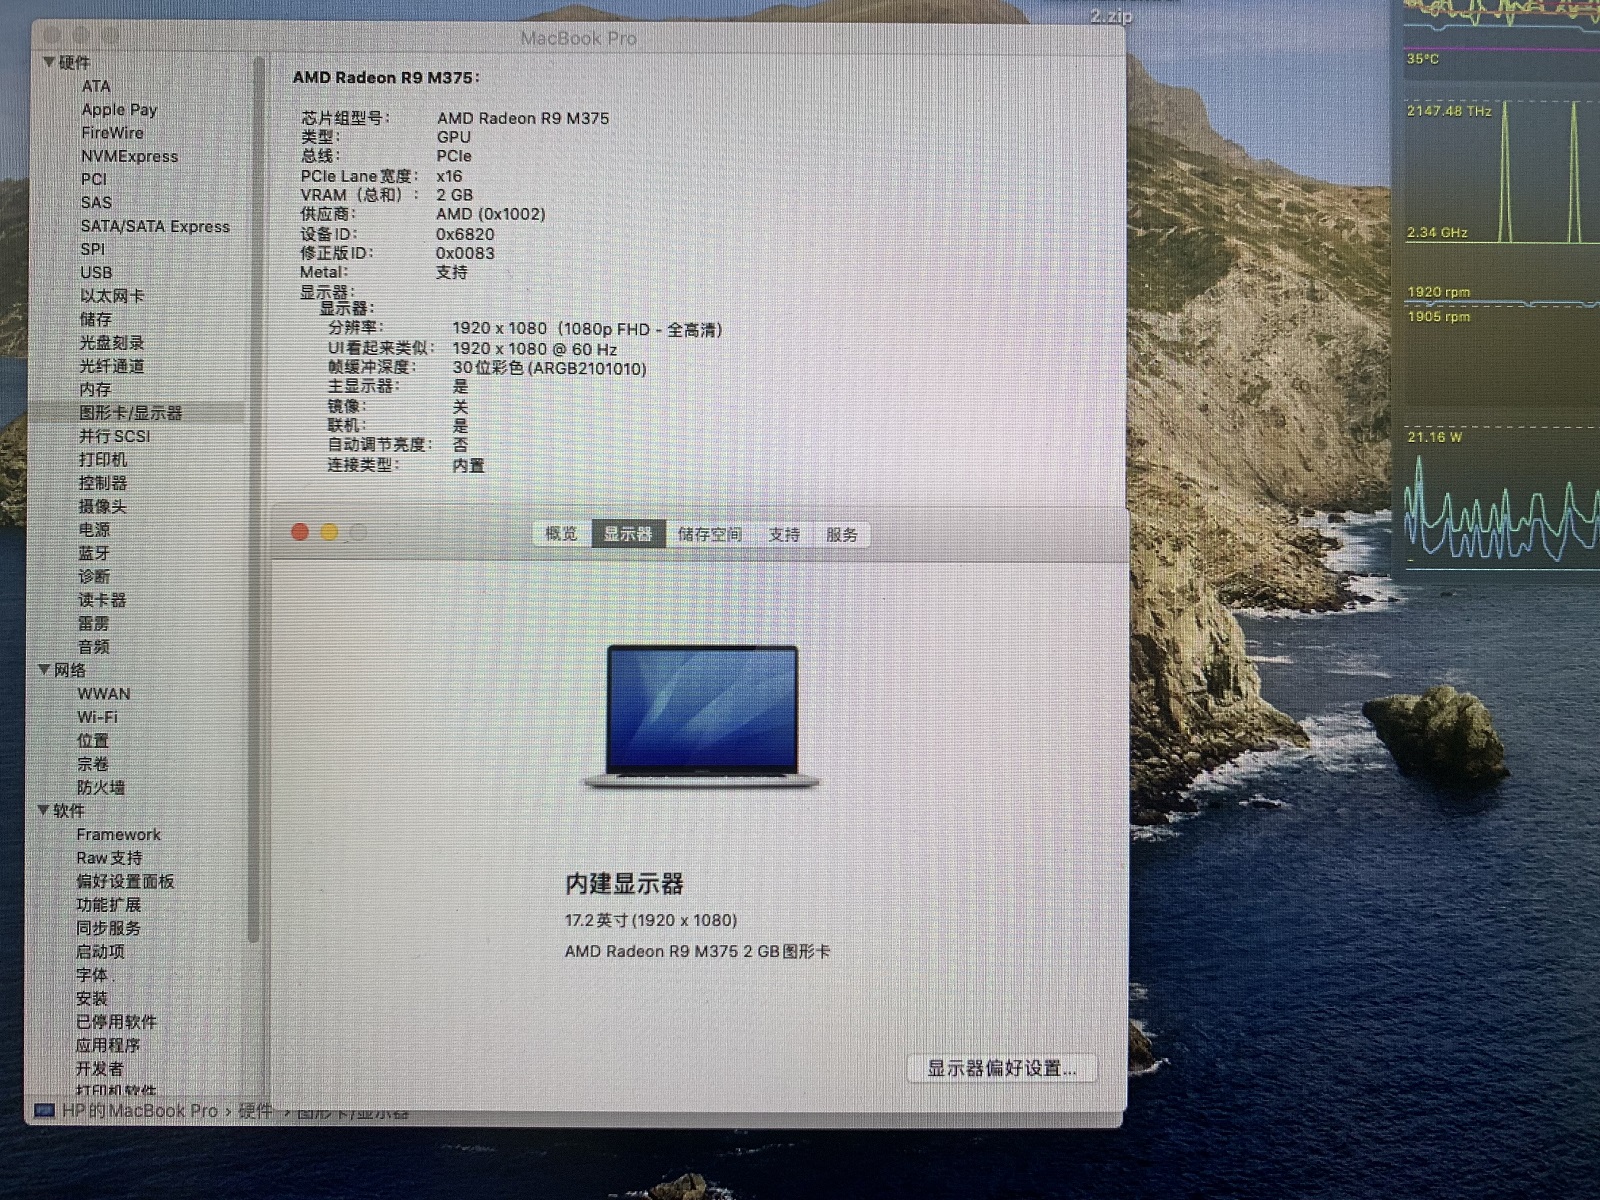The image size is (1600, 1200).
Task: Select SAS in sidebar
Action: [x=96, y=202]
